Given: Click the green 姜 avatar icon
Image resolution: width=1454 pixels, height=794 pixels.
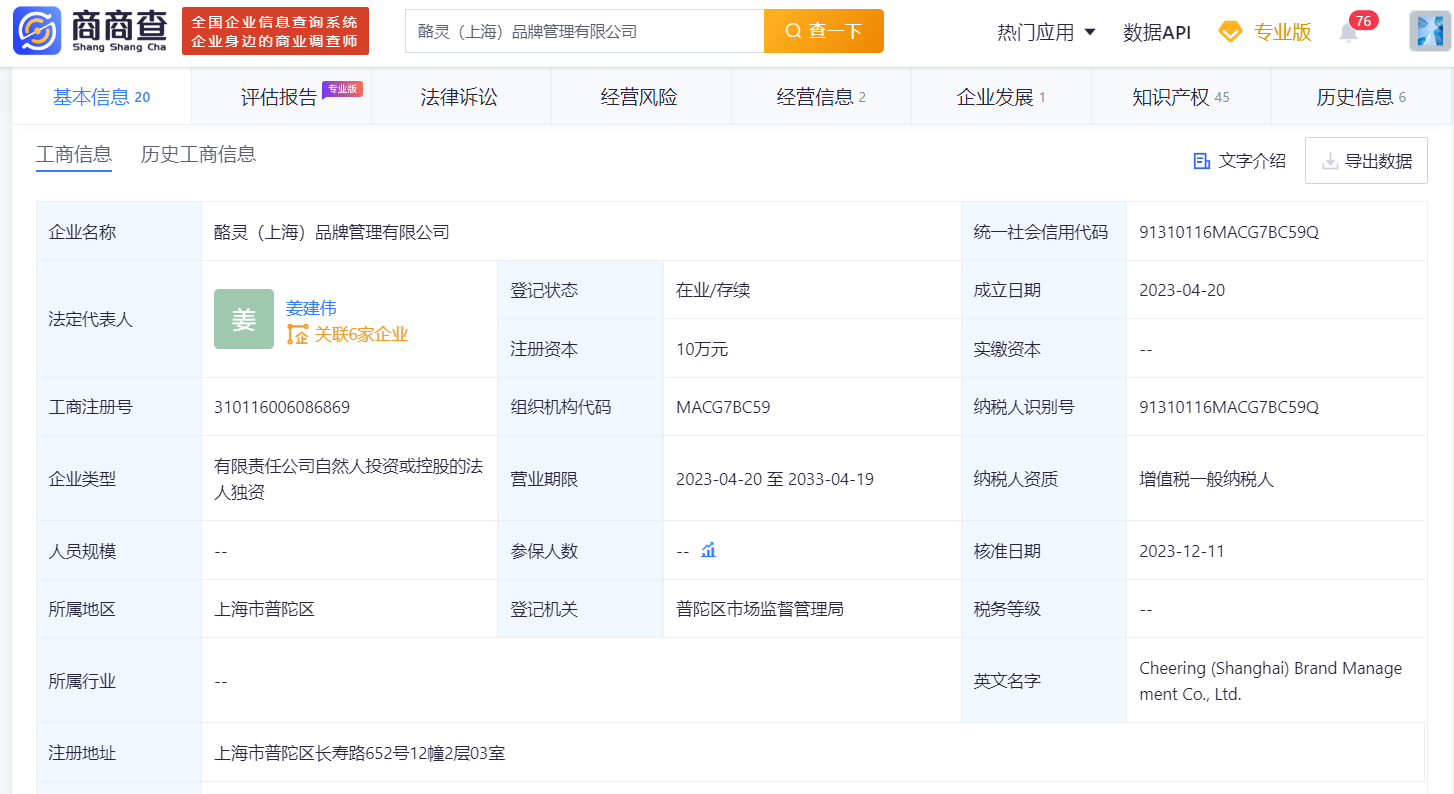Looking at the screenshot, I should click(x=244, y=319).
